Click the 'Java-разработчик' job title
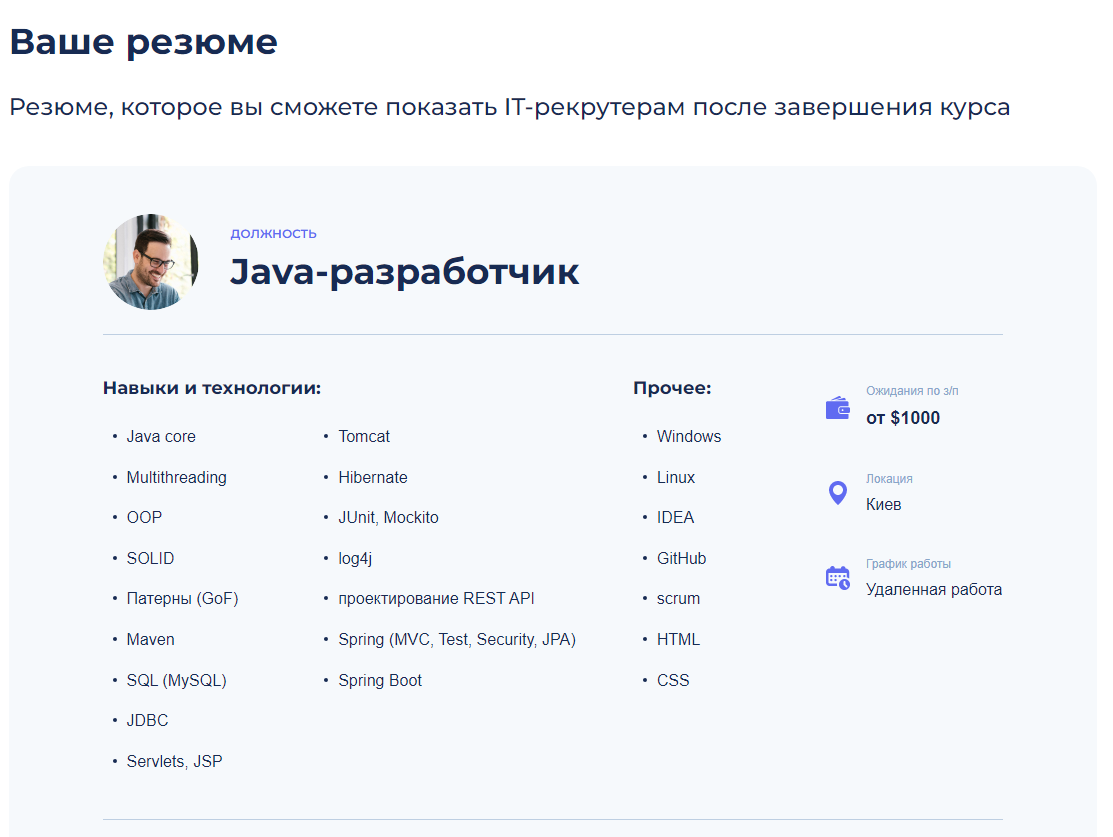This screenshot has width=1113, height=837. 405,272
